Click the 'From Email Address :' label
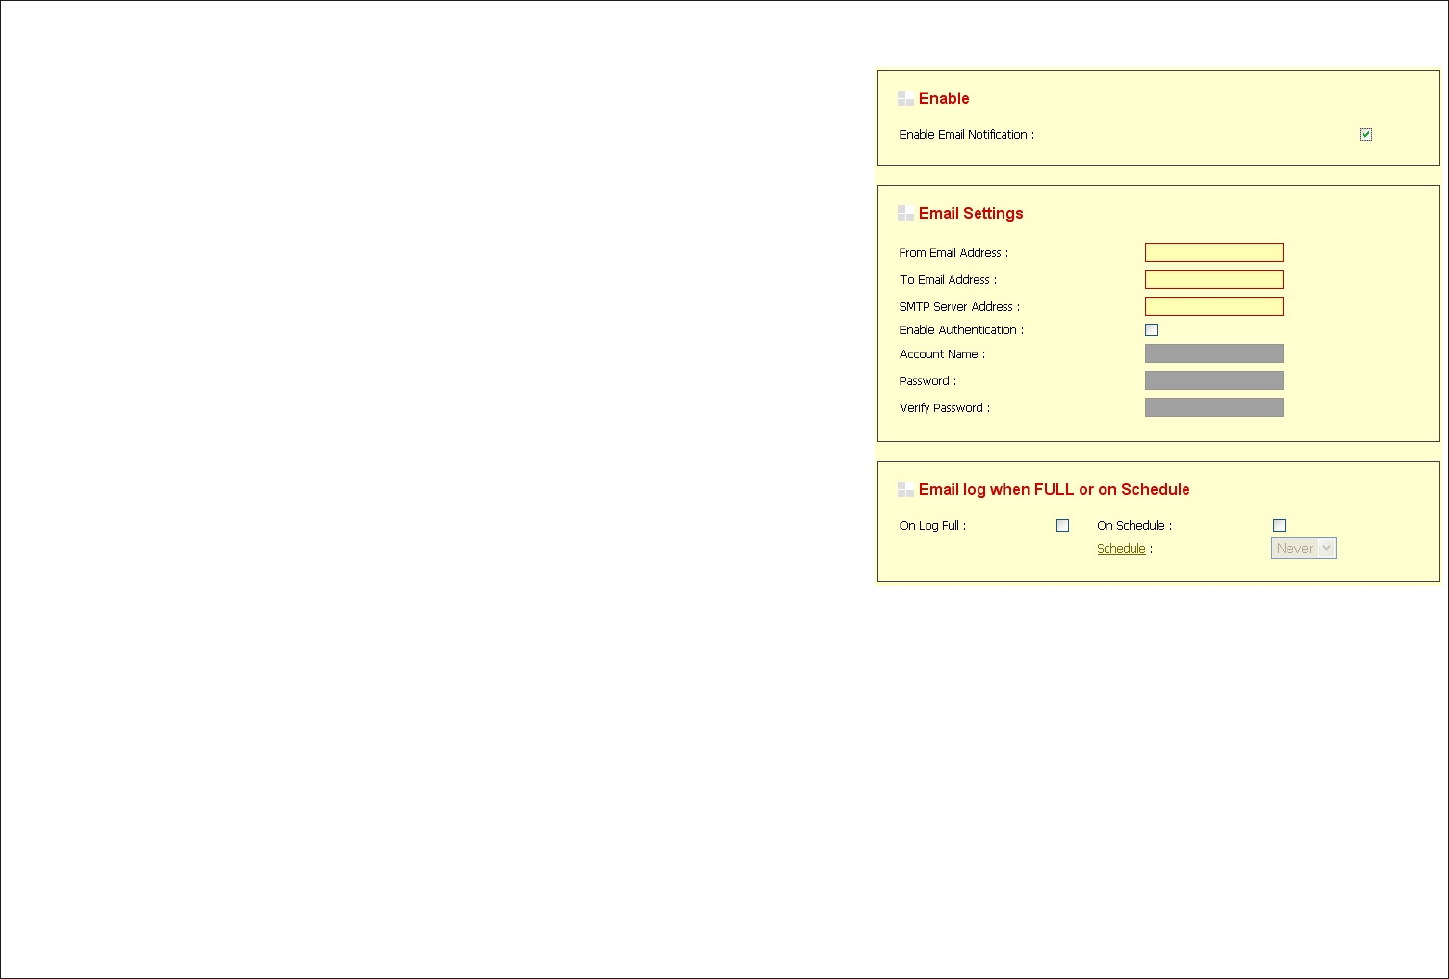1449x979 pixels. pyautogui.click(x=953, y=253)
